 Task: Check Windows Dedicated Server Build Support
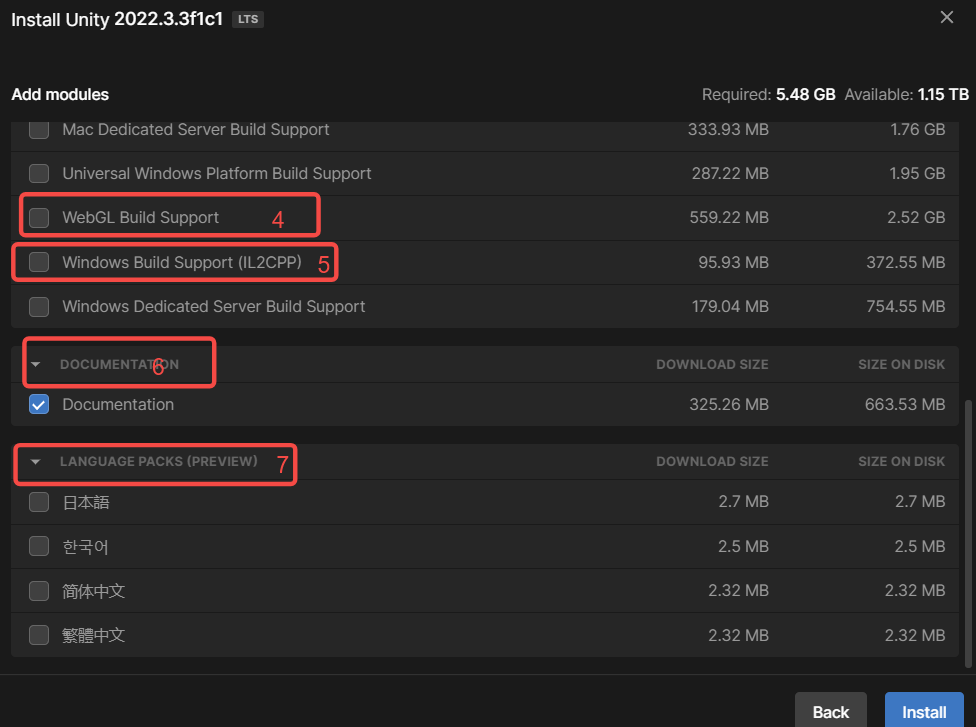click(x=39, y=306)
